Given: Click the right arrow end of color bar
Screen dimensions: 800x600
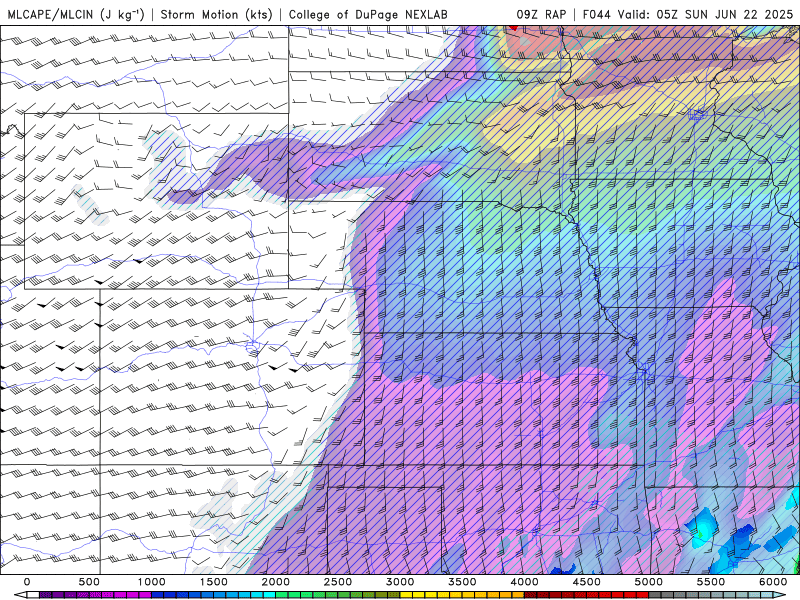Looking at the screenshot, I should point(780,595).
